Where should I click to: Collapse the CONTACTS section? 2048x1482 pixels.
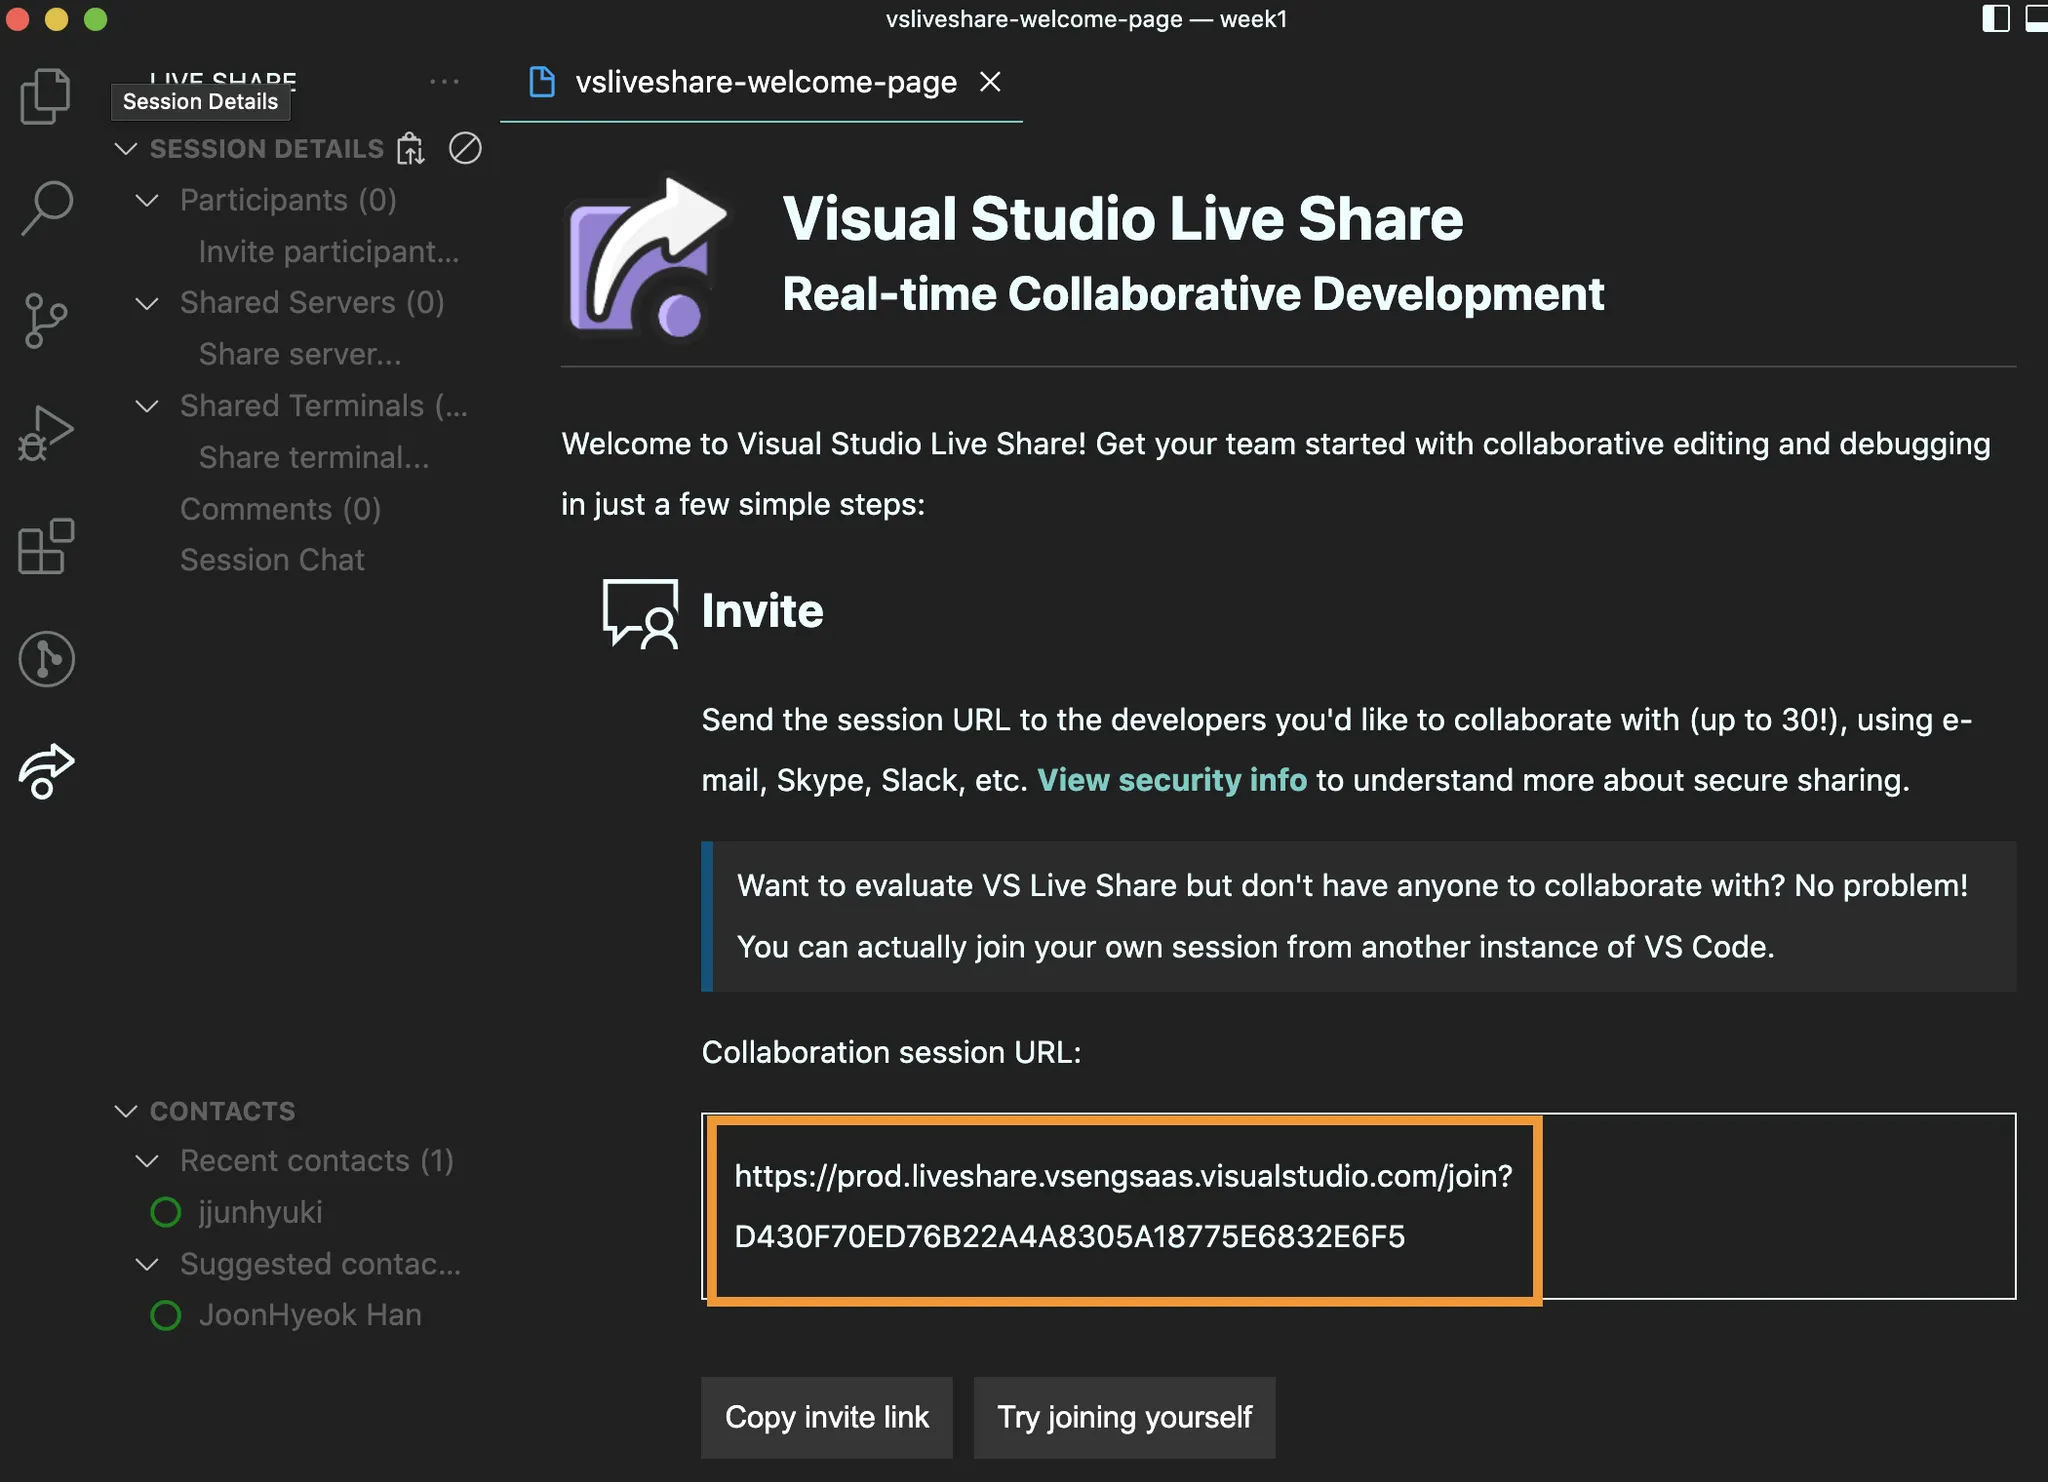pyautogui.click(x=126, y=1111)
